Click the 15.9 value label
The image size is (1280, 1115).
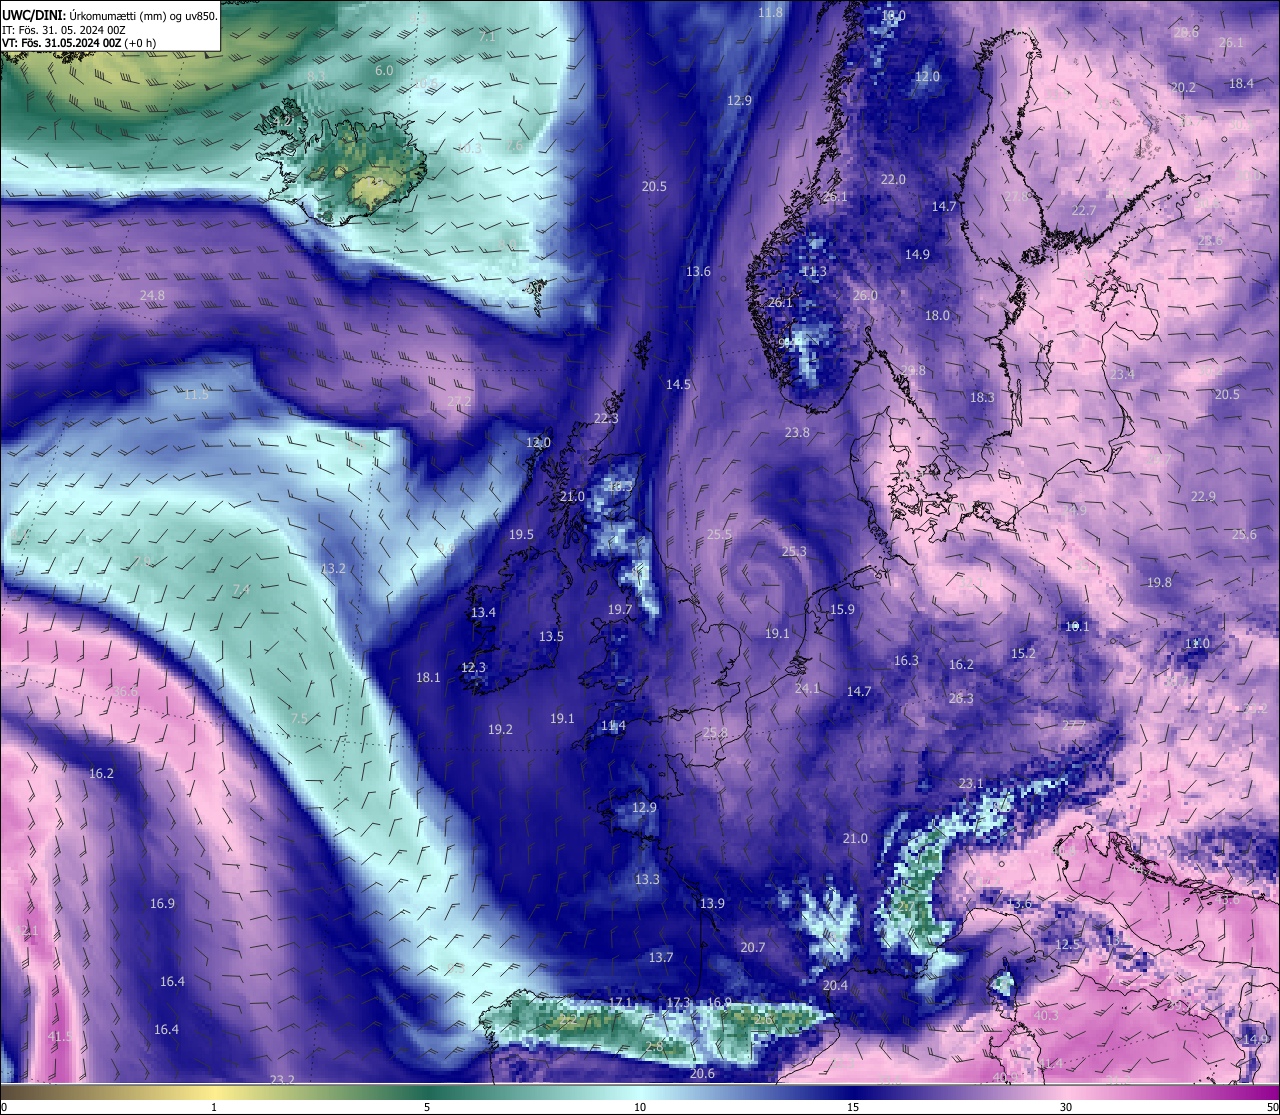842,609
